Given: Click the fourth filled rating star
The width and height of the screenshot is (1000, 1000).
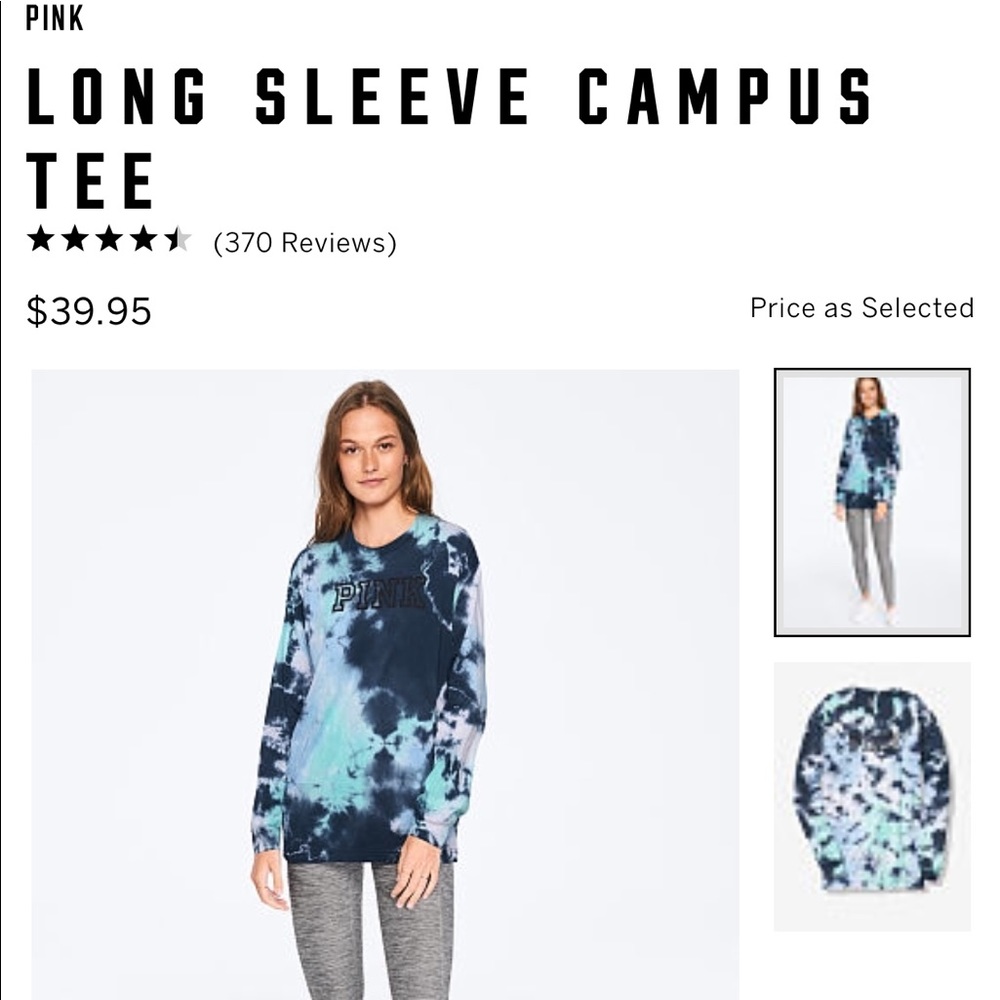Looking at the screenshot, I should pos(144,240).
